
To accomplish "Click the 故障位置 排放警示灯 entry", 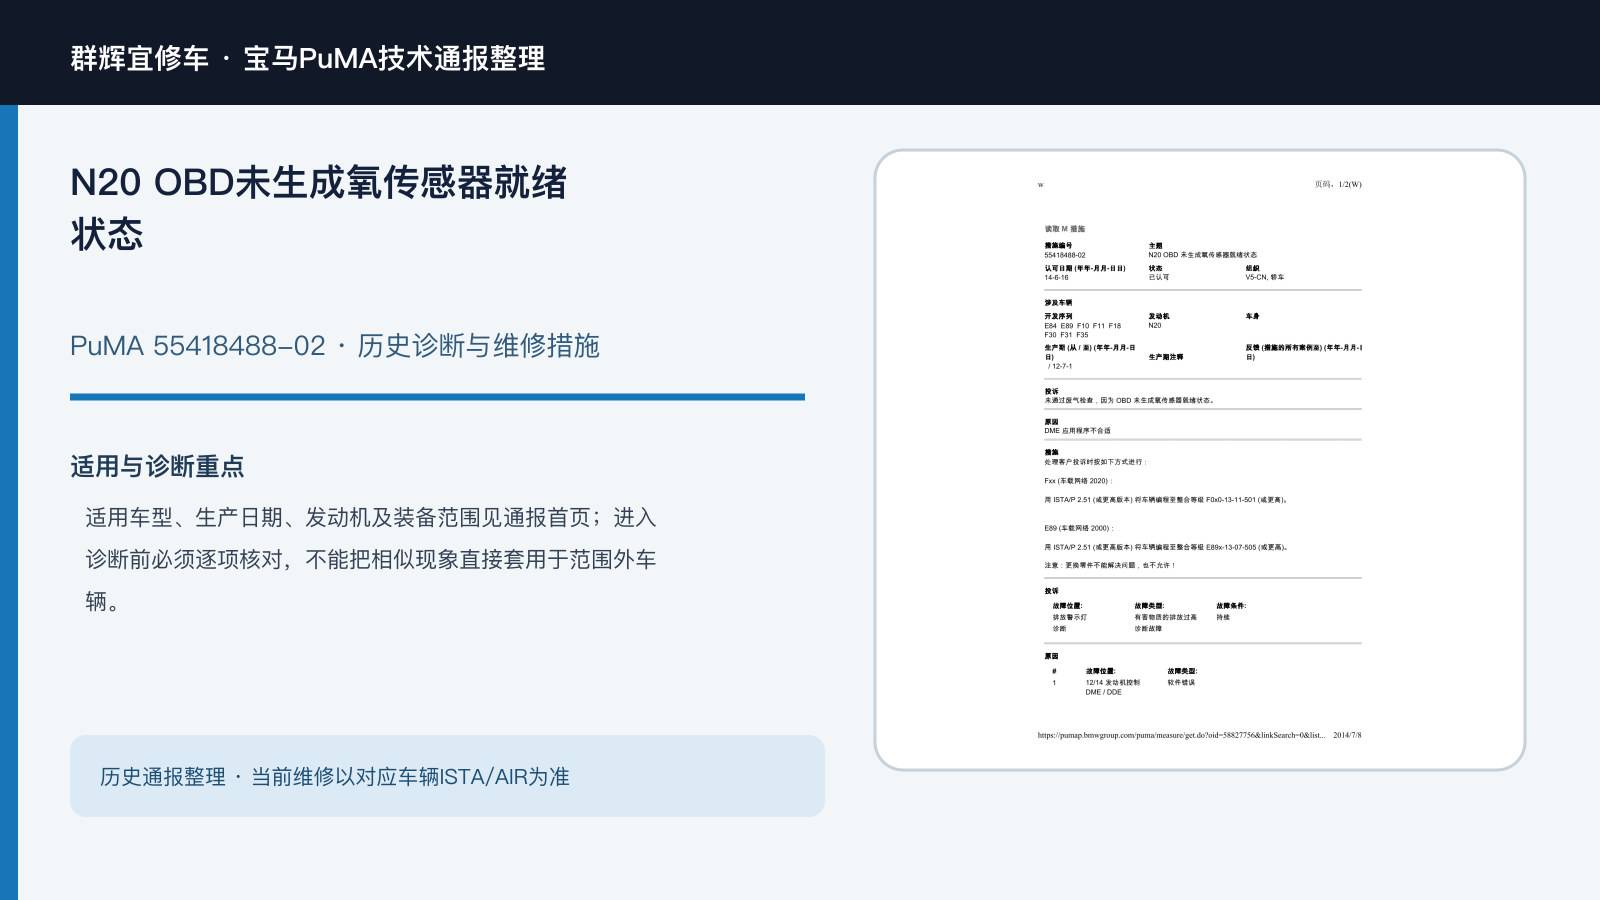I will (x=1069, y=617).
